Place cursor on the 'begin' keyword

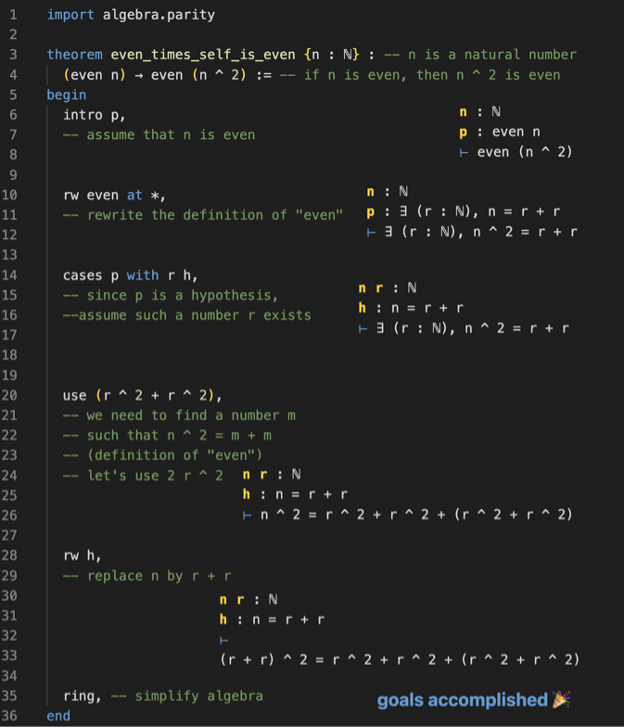pos(66,95)
